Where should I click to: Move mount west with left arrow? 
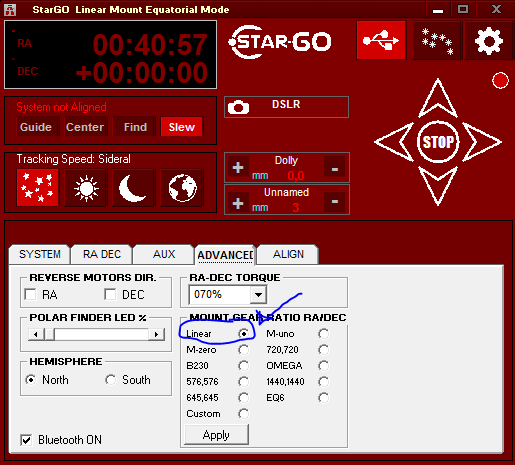coord(394,142)
